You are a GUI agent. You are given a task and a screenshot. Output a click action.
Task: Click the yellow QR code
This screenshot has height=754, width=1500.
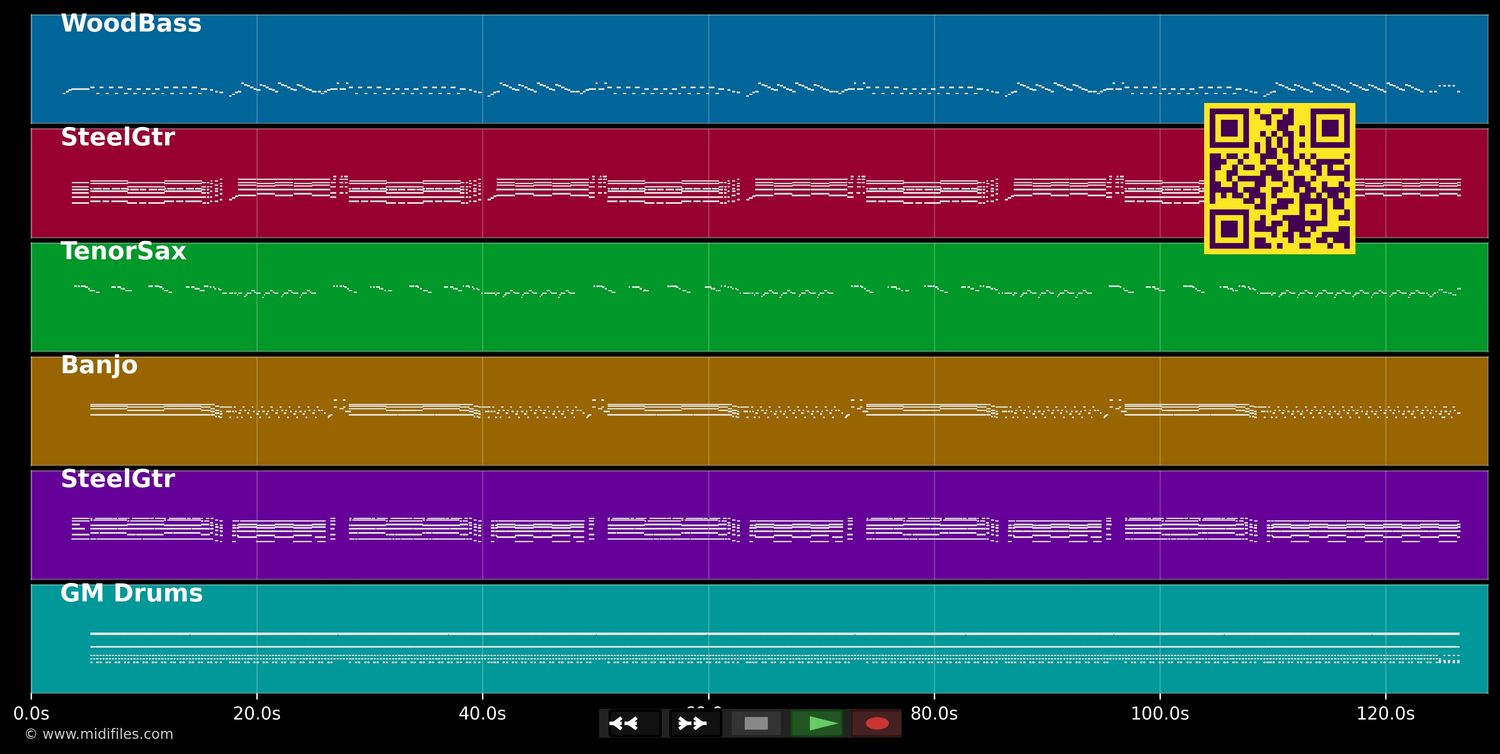pos(1279,178)
